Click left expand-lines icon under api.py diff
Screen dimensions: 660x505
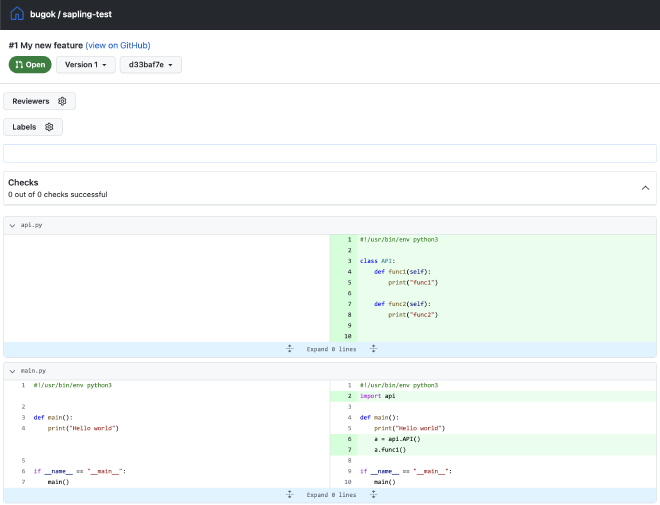(x=289, y=348)
